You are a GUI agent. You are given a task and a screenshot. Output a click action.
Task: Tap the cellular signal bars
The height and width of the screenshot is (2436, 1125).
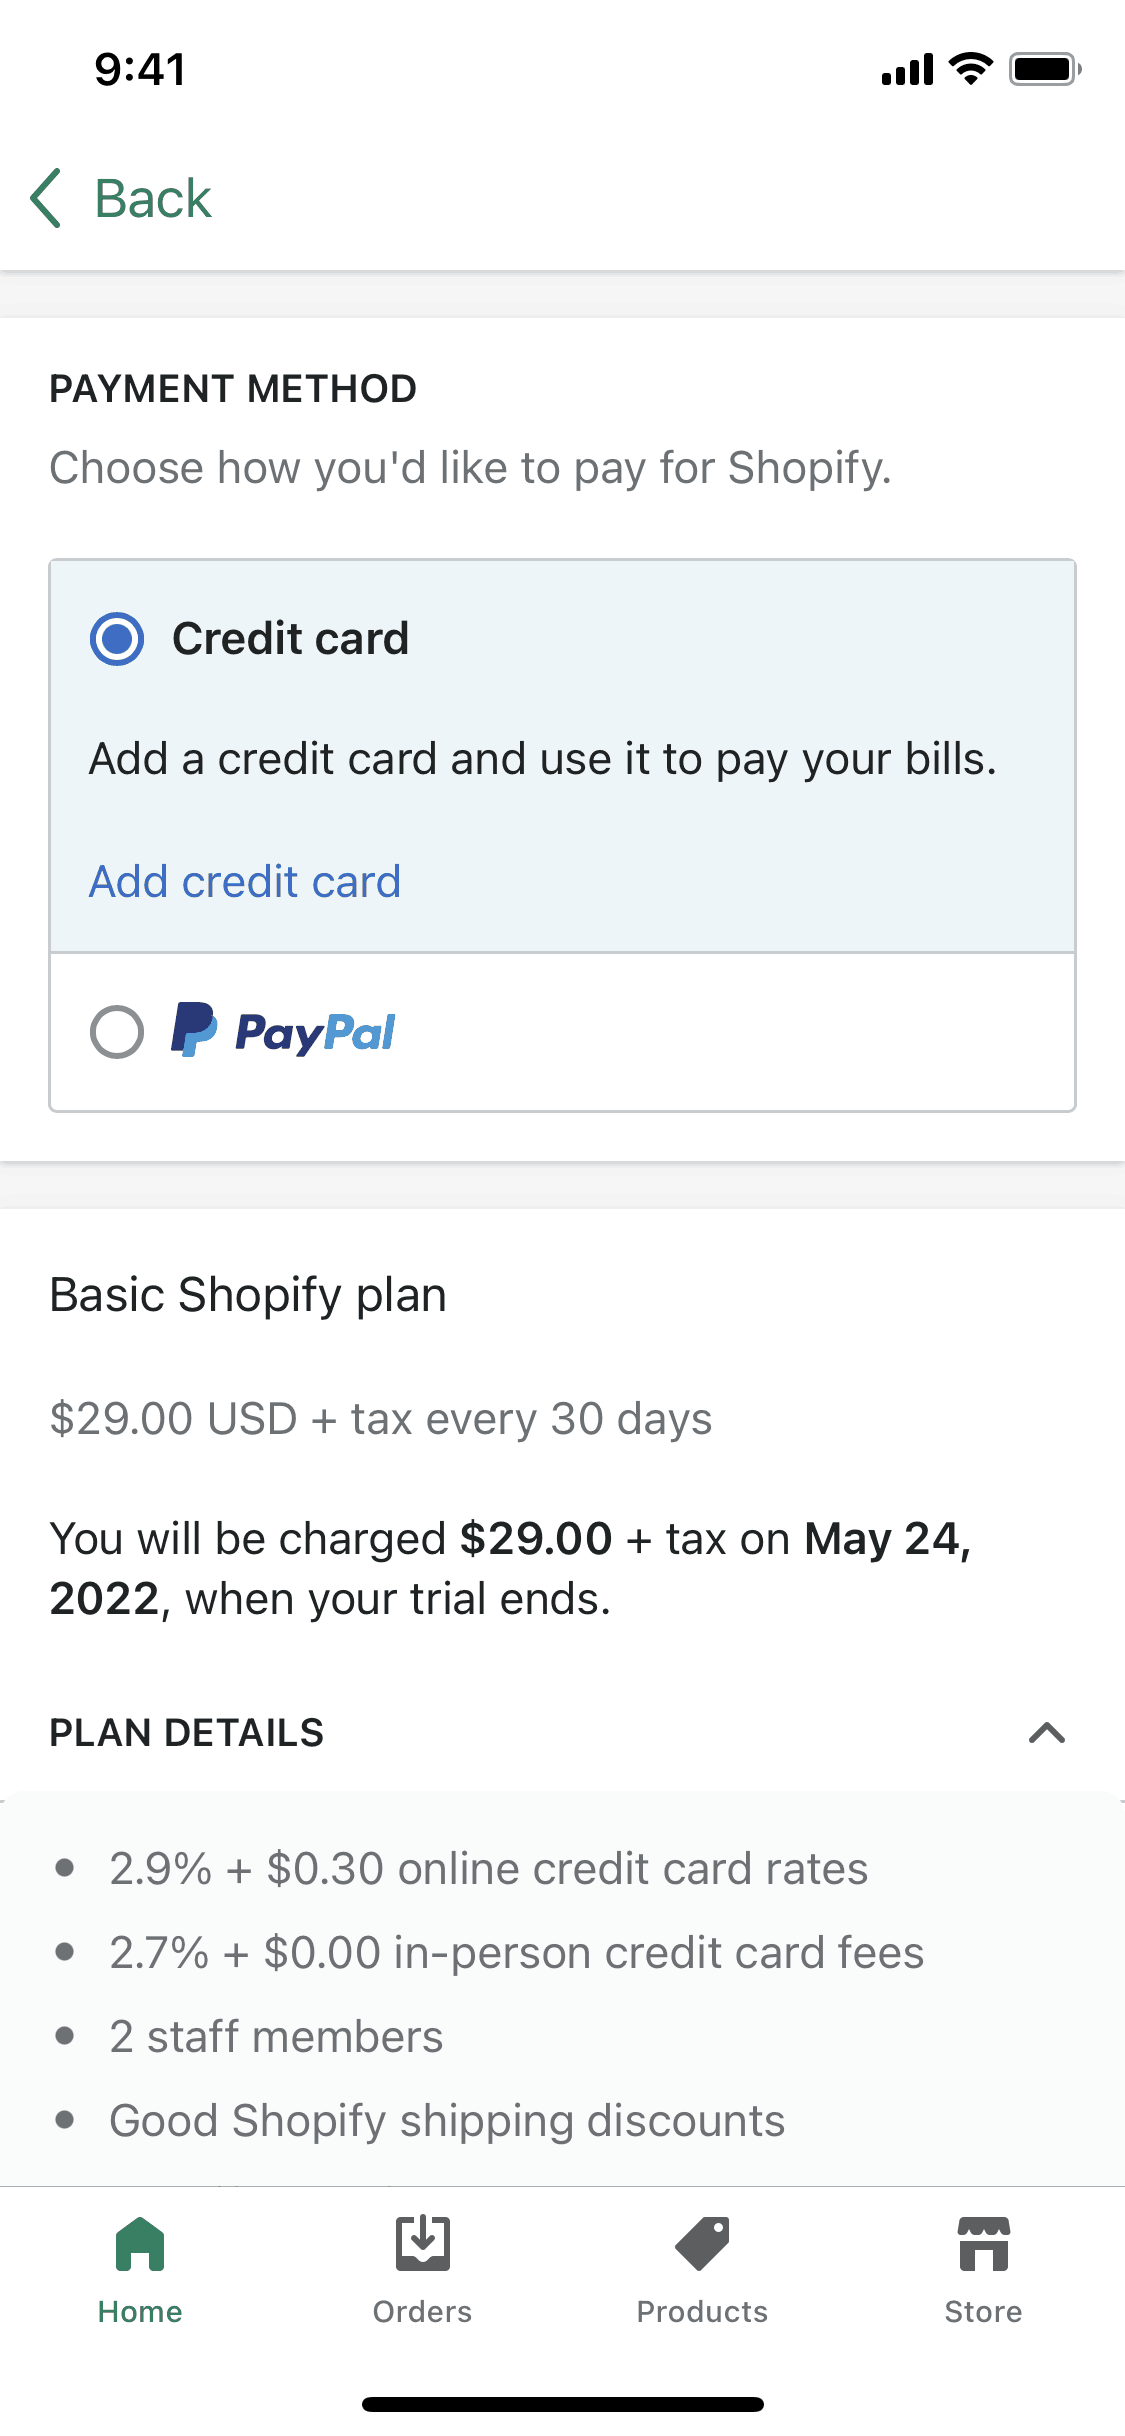(907, 70)
